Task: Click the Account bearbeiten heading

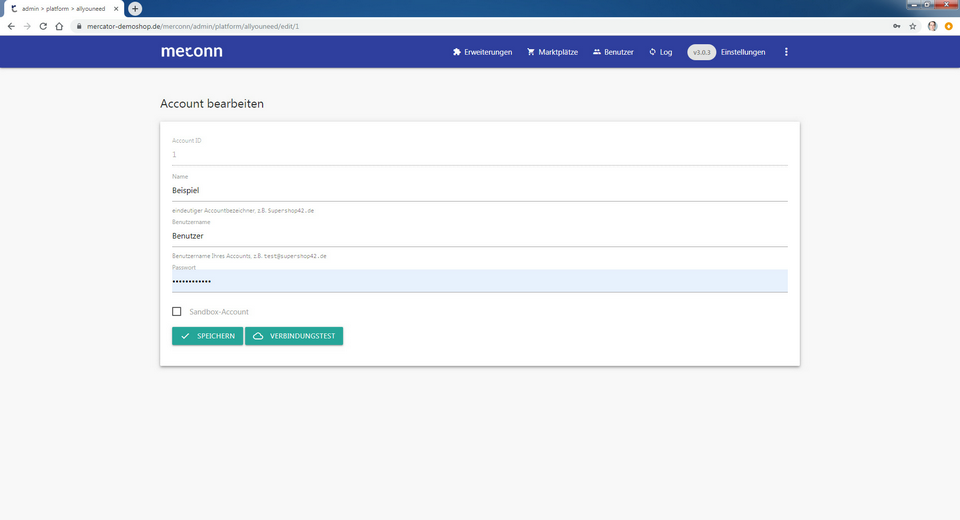Action: pyautogui.click(x=212, y=104)
